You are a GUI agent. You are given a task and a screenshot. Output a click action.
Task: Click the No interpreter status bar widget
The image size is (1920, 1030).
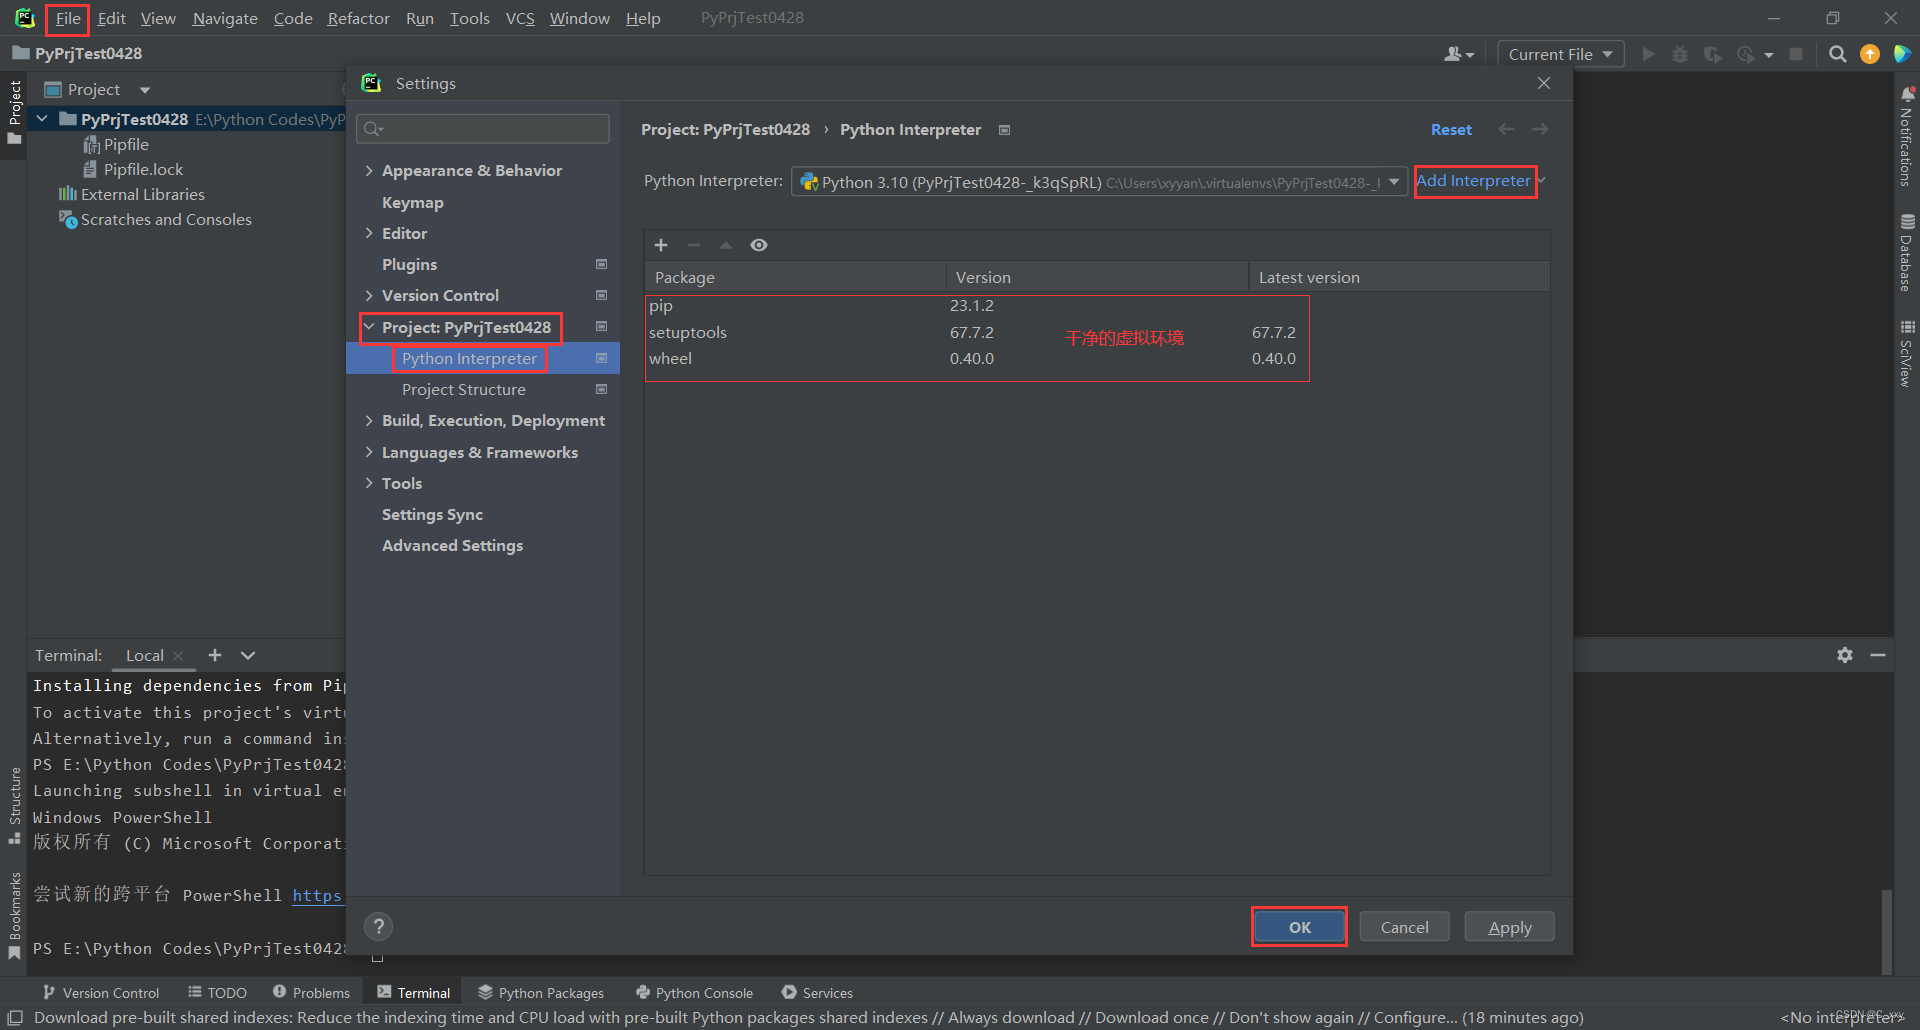1842,1017
